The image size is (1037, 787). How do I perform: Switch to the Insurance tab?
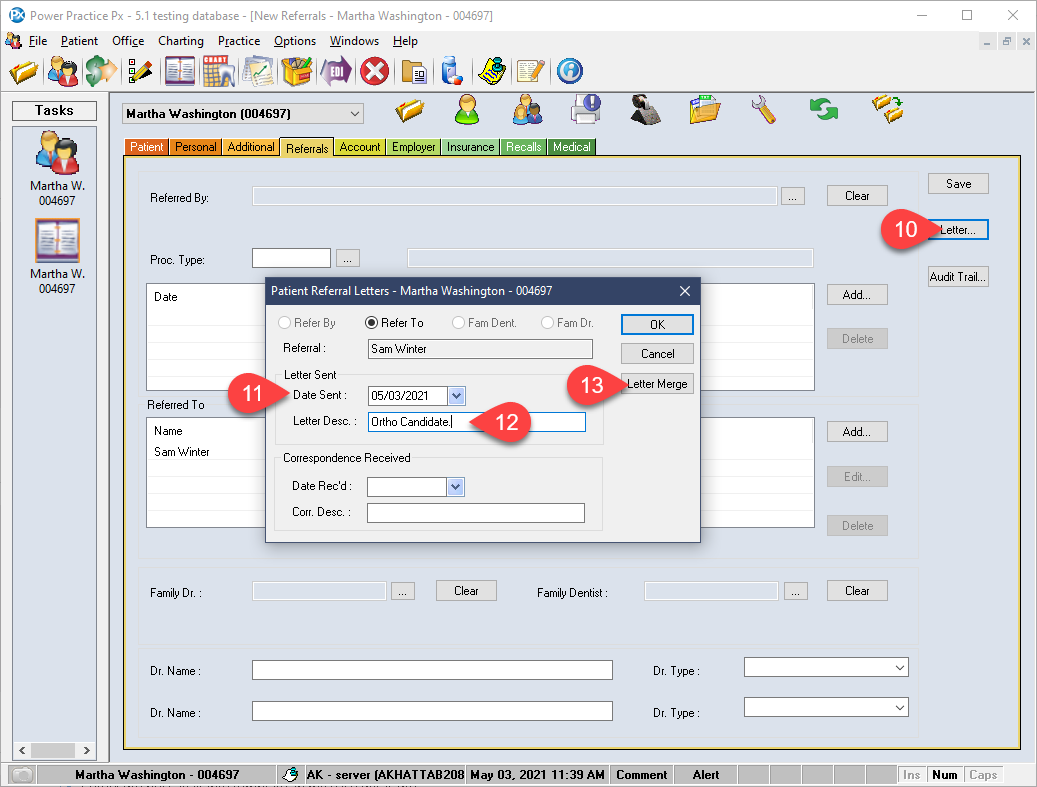470,147
